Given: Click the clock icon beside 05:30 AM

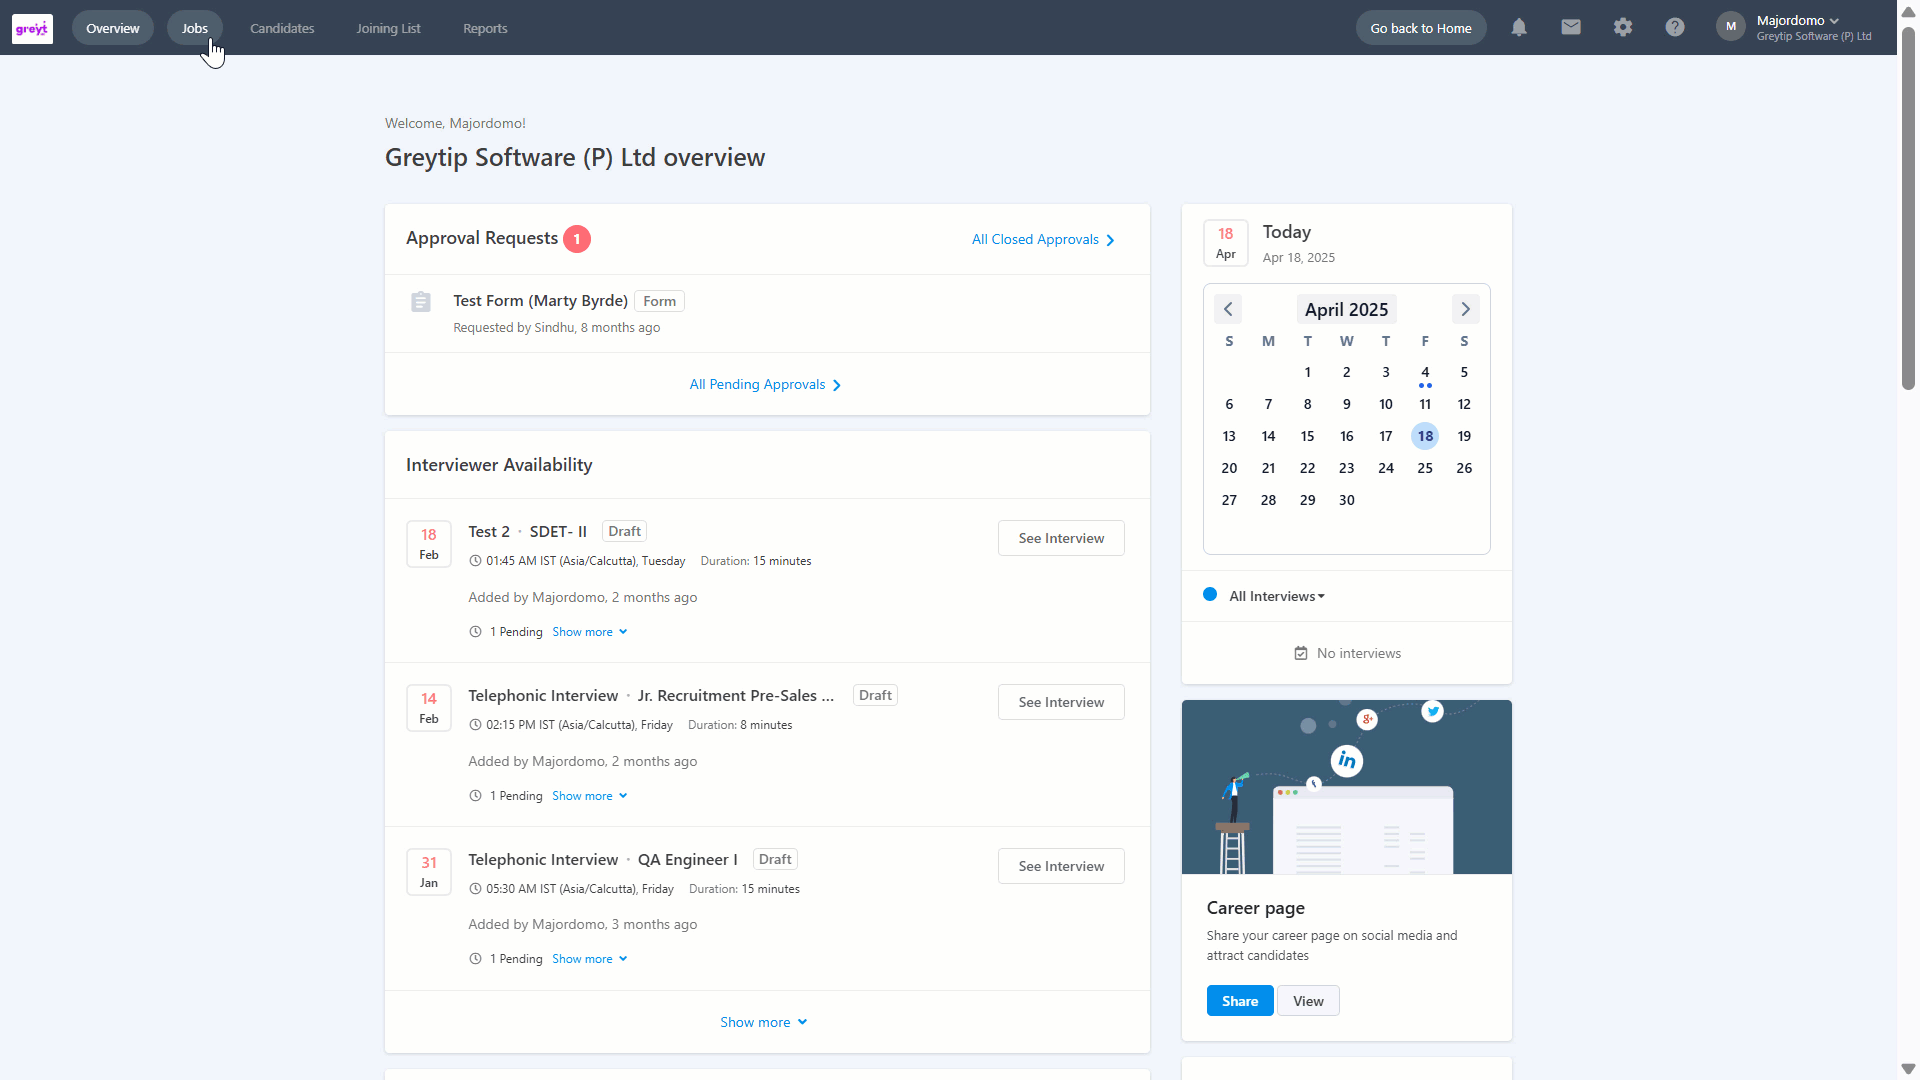Looking at the screenshot, I should tap(475, 889).
